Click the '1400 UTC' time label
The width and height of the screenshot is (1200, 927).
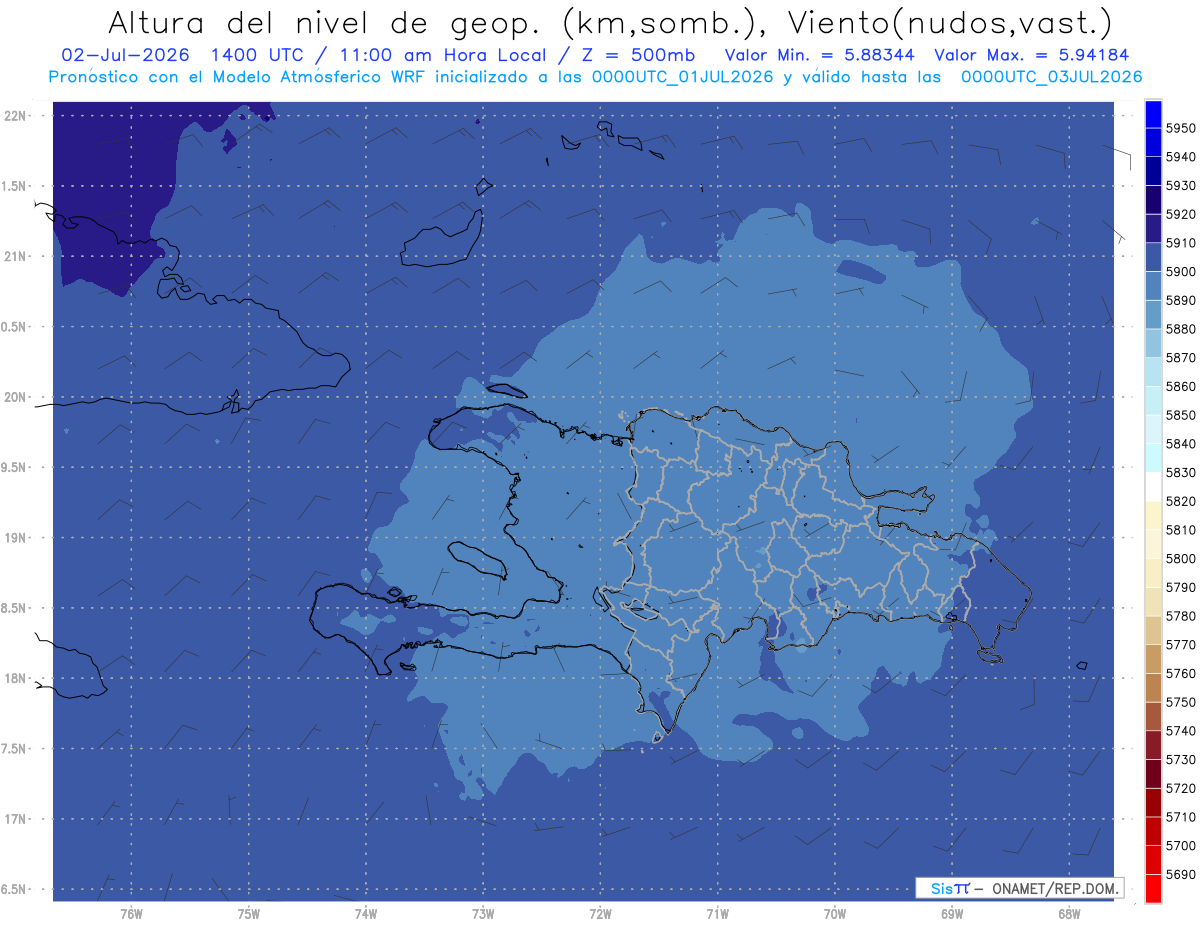pyautogui.click(x=259, y=55)
